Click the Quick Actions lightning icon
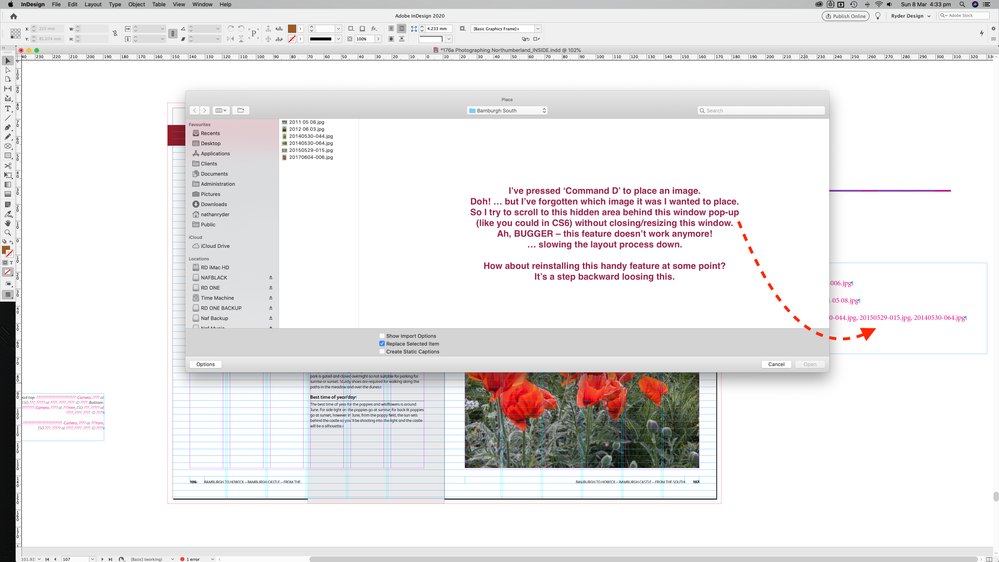Viewport: 999px width, 562px height. pyautogui.click(x=982, y=33)
